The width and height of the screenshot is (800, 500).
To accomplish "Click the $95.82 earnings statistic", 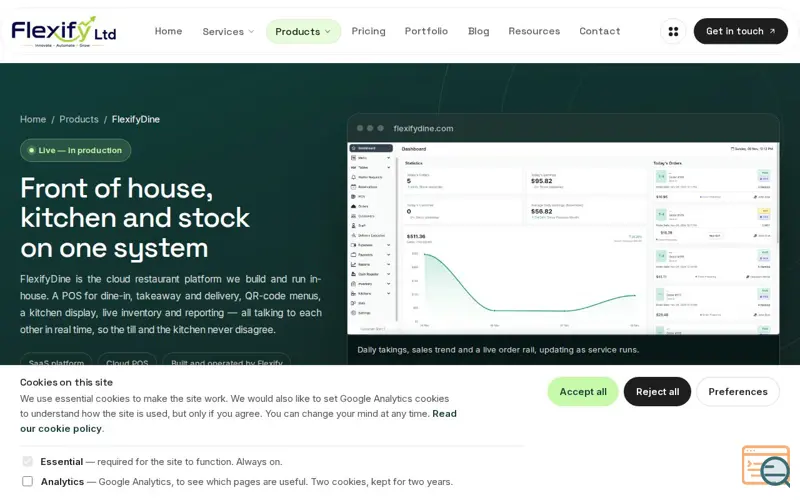I will [x=541, y=181].
